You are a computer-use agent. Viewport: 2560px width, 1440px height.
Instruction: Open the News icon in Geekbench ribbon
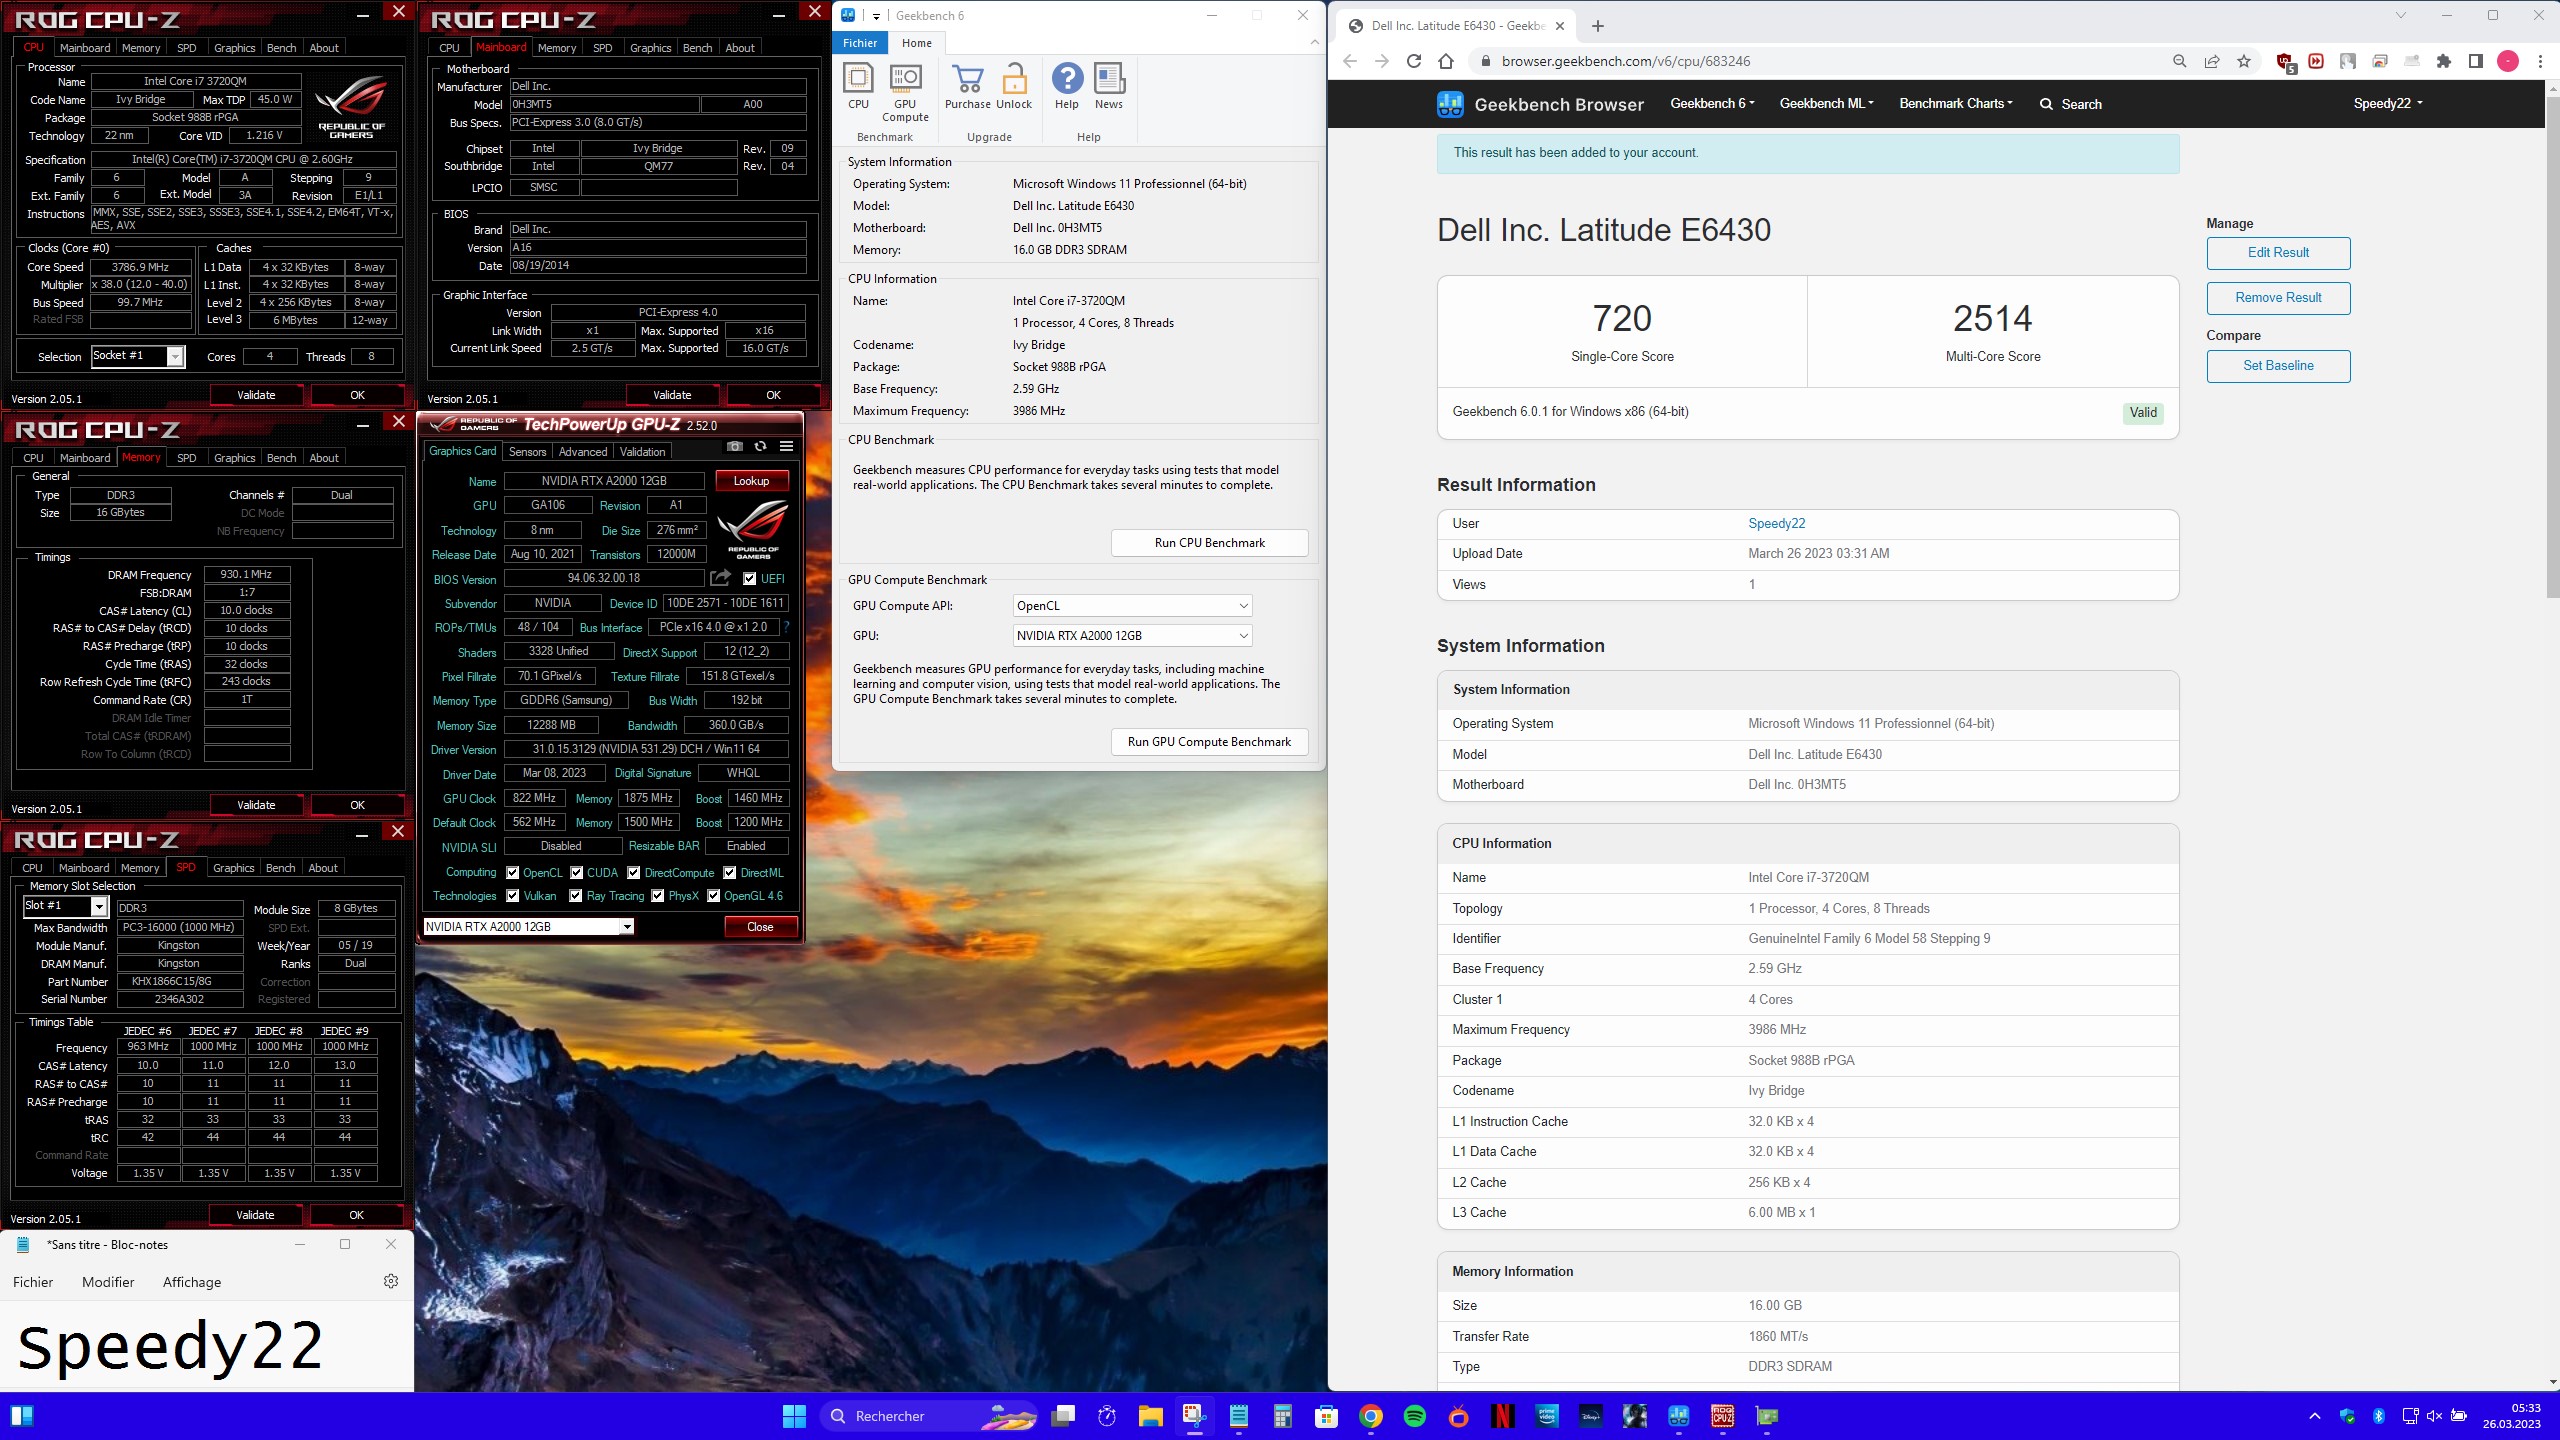(x=1109, y=86)
